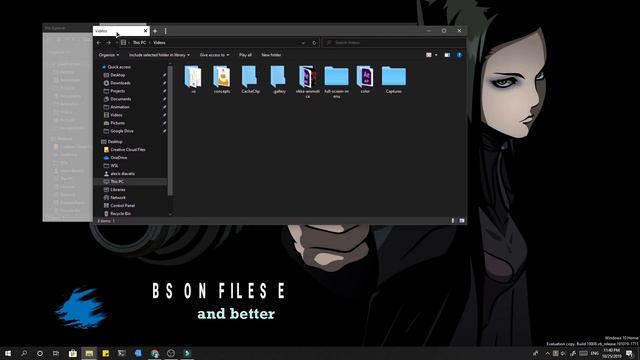The image size is (640, 360).
Task: Add a new tab with the plus button
Action: (x=155, y=31)
